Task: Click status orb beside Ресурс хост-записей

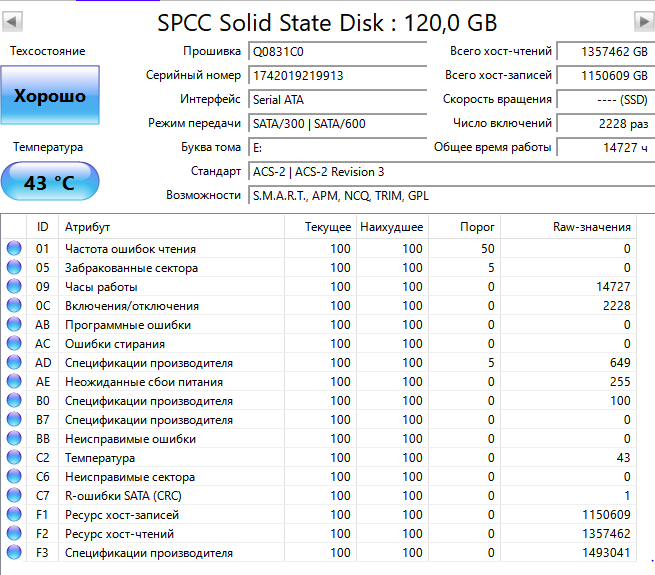Action: [x=14, y=515]
